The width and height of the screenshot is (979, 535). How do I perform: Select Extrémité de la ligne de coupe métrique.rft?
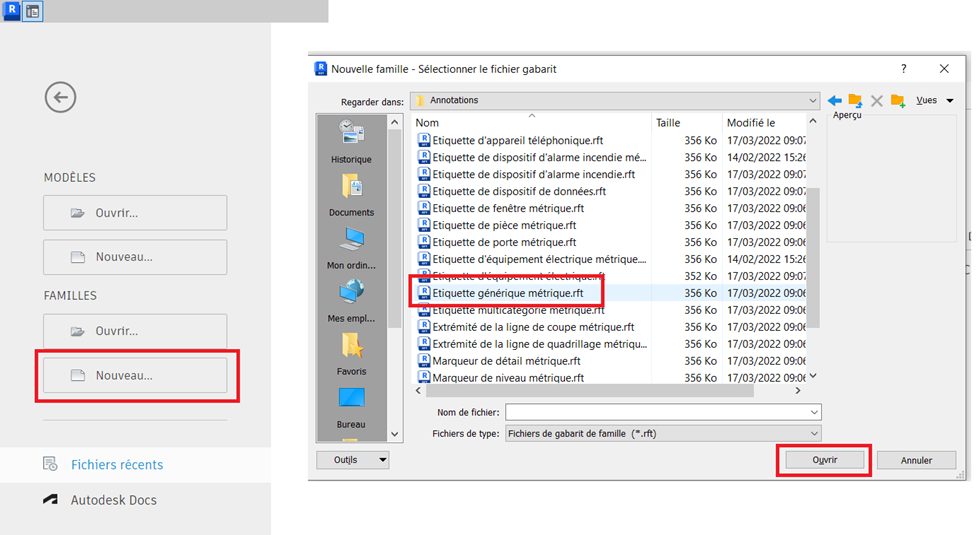click(533, 326)
